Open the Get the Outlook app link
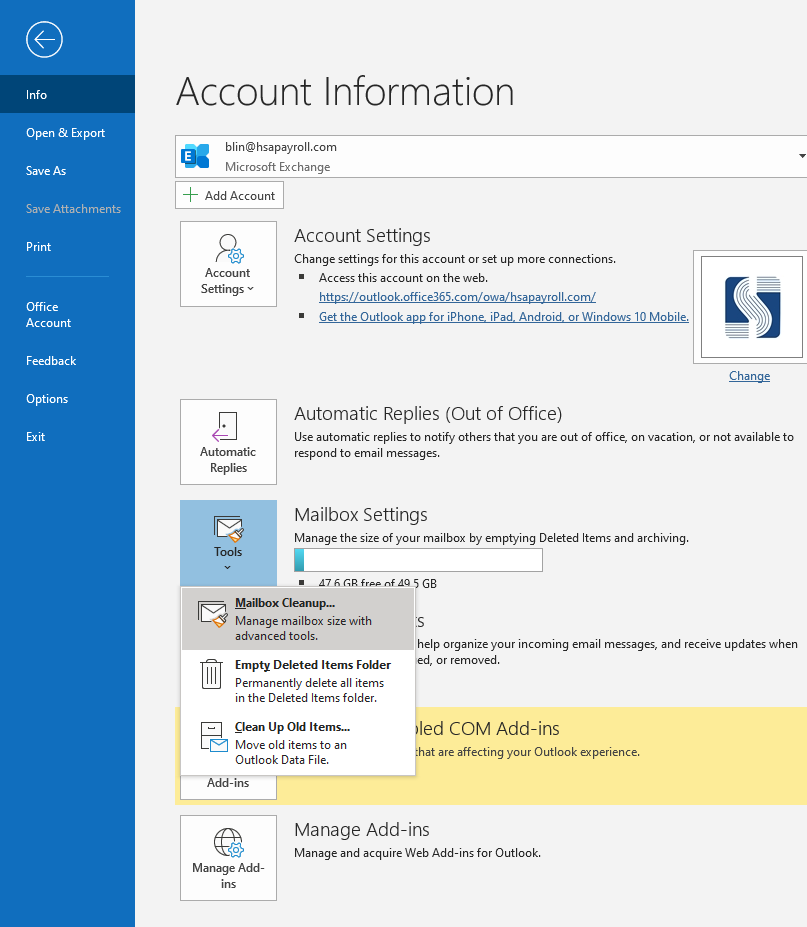 [x=504, y=317]
